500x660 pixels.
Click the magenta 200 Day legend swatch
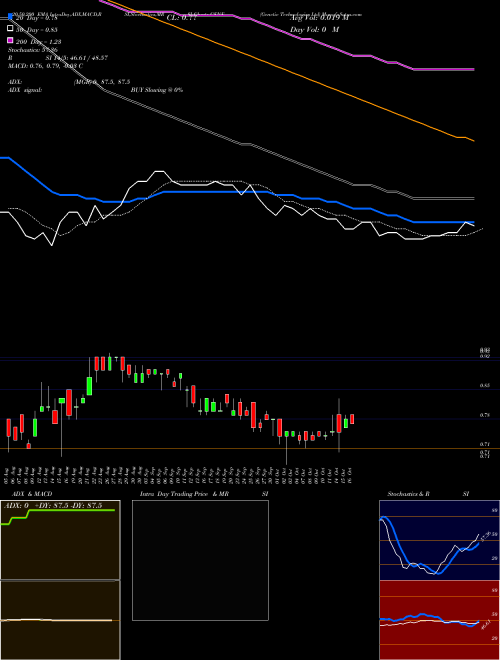11,40
